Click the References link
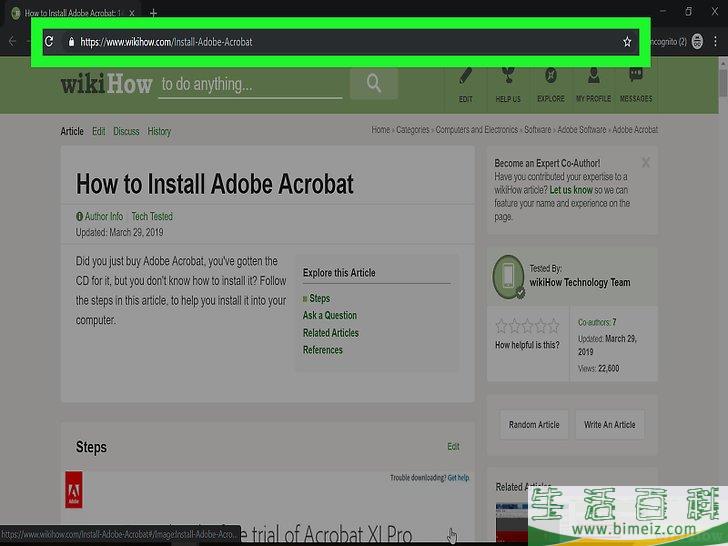728x546 pixels. pos(323,350)
